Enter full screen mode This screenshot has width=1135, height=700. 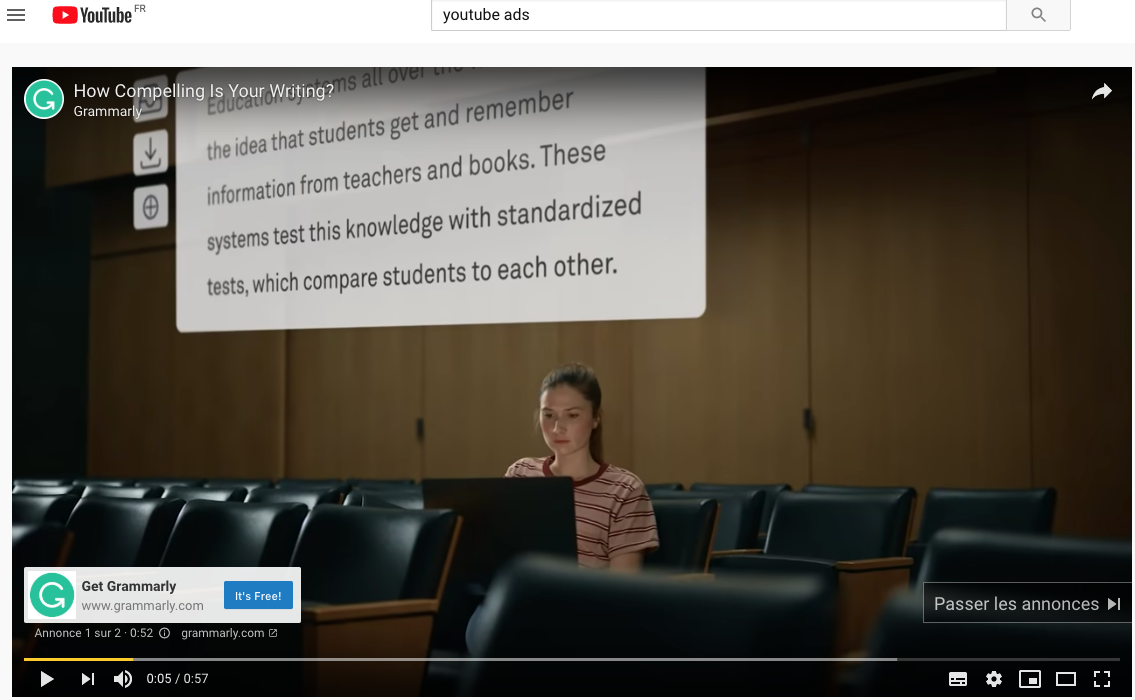coord(1102,679)
